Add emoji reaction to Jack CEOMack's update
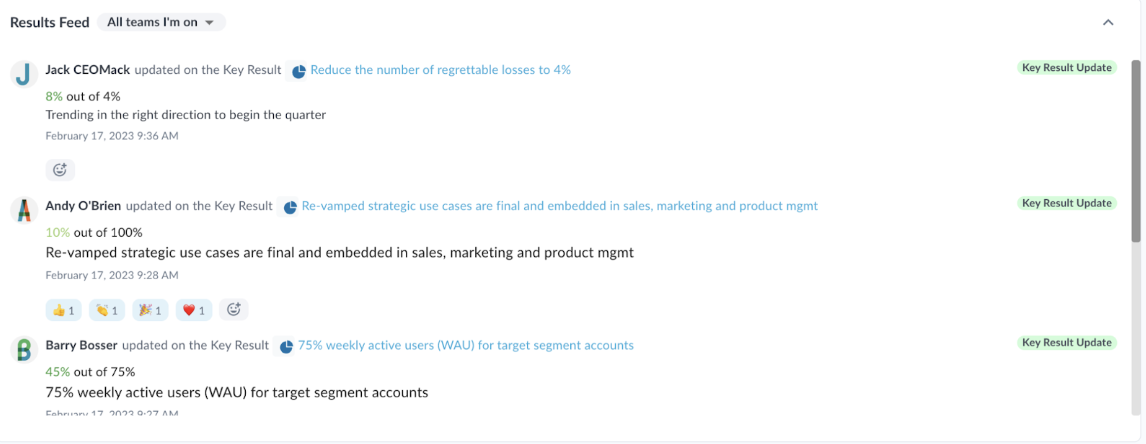This screenshot has width=1146, height=444. tap(60, 170)
